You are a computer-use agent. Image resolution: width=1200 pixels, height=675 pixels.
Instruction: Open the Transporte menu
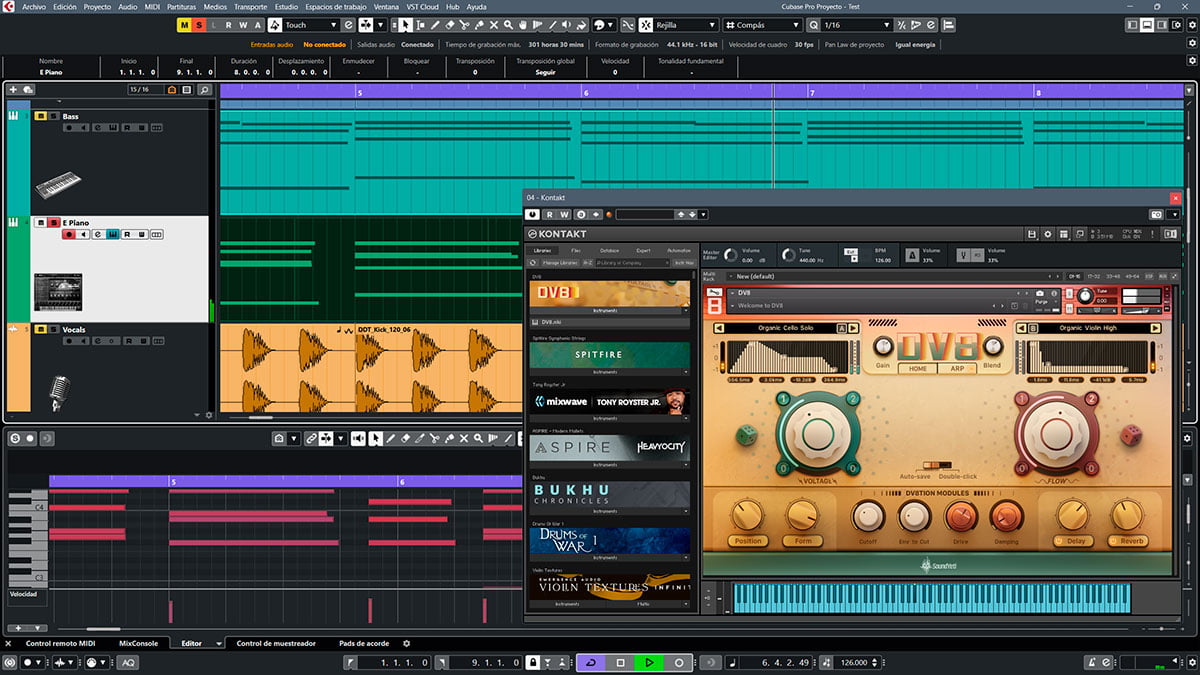250,6
